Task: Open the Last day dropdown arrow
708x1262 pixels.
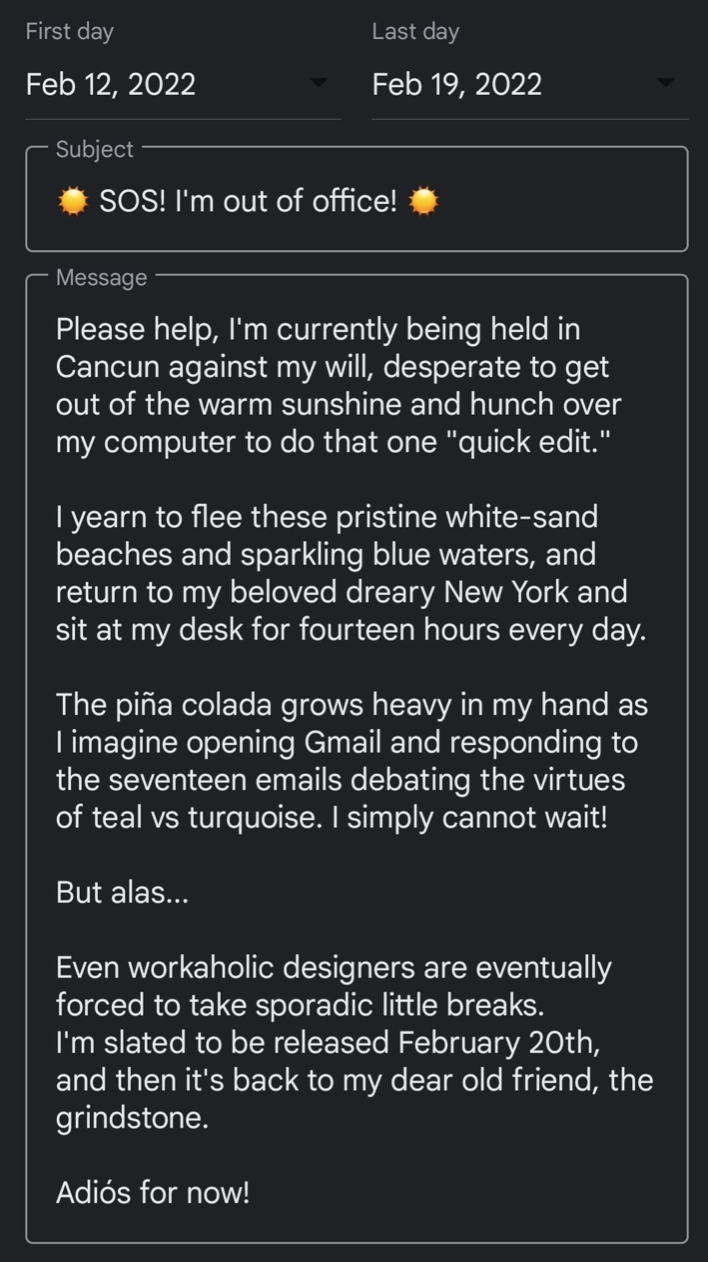Action: (x=665, y=83)
